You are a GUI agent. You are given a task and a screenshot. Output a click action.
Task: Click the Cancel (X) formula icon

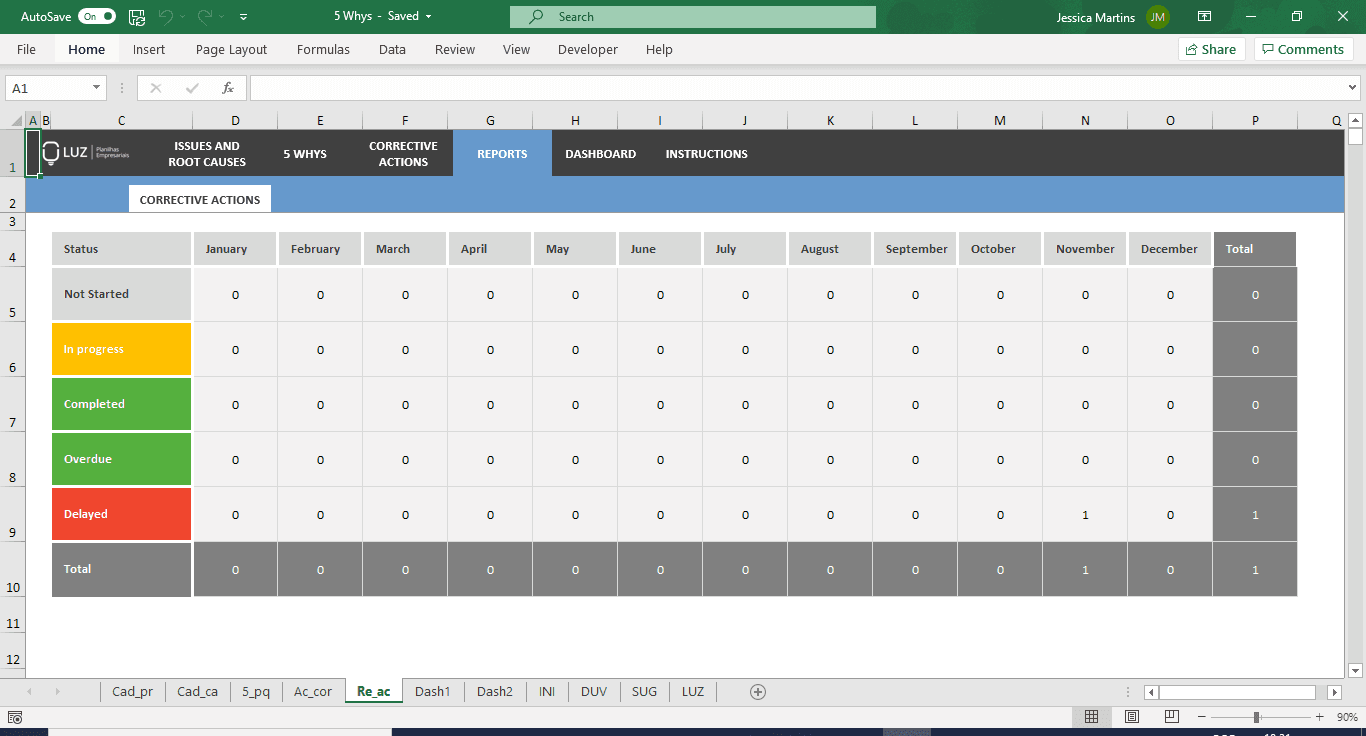tap(155, 88)
